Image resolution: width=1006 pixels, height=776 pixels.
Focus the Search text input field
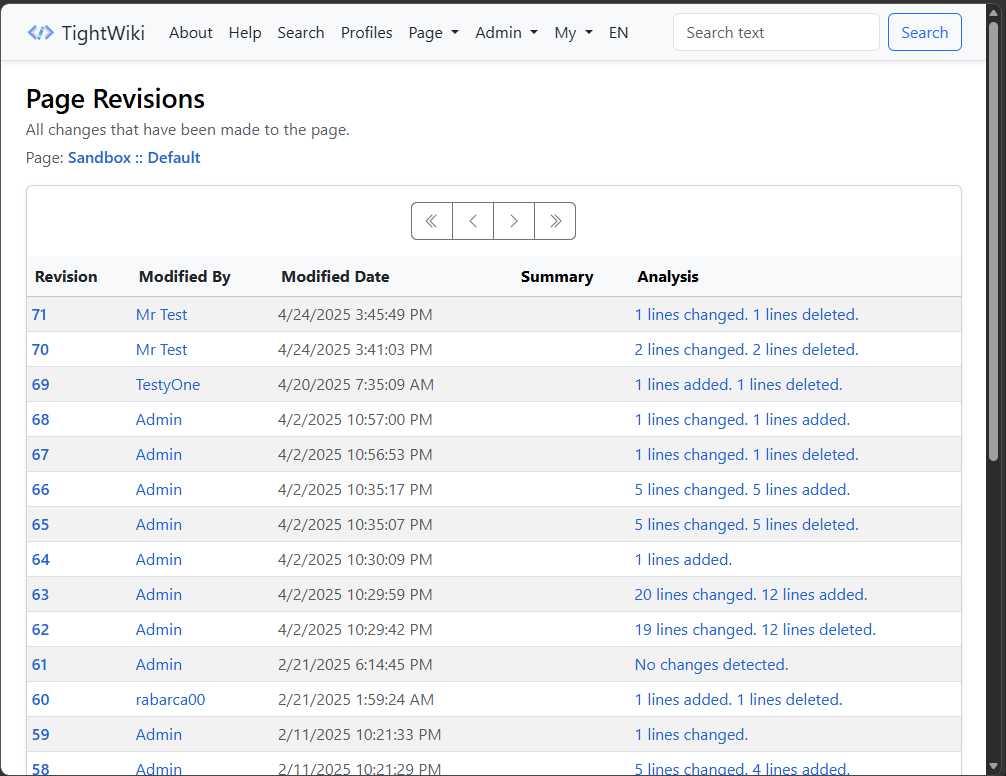click(x=776, y=32)
